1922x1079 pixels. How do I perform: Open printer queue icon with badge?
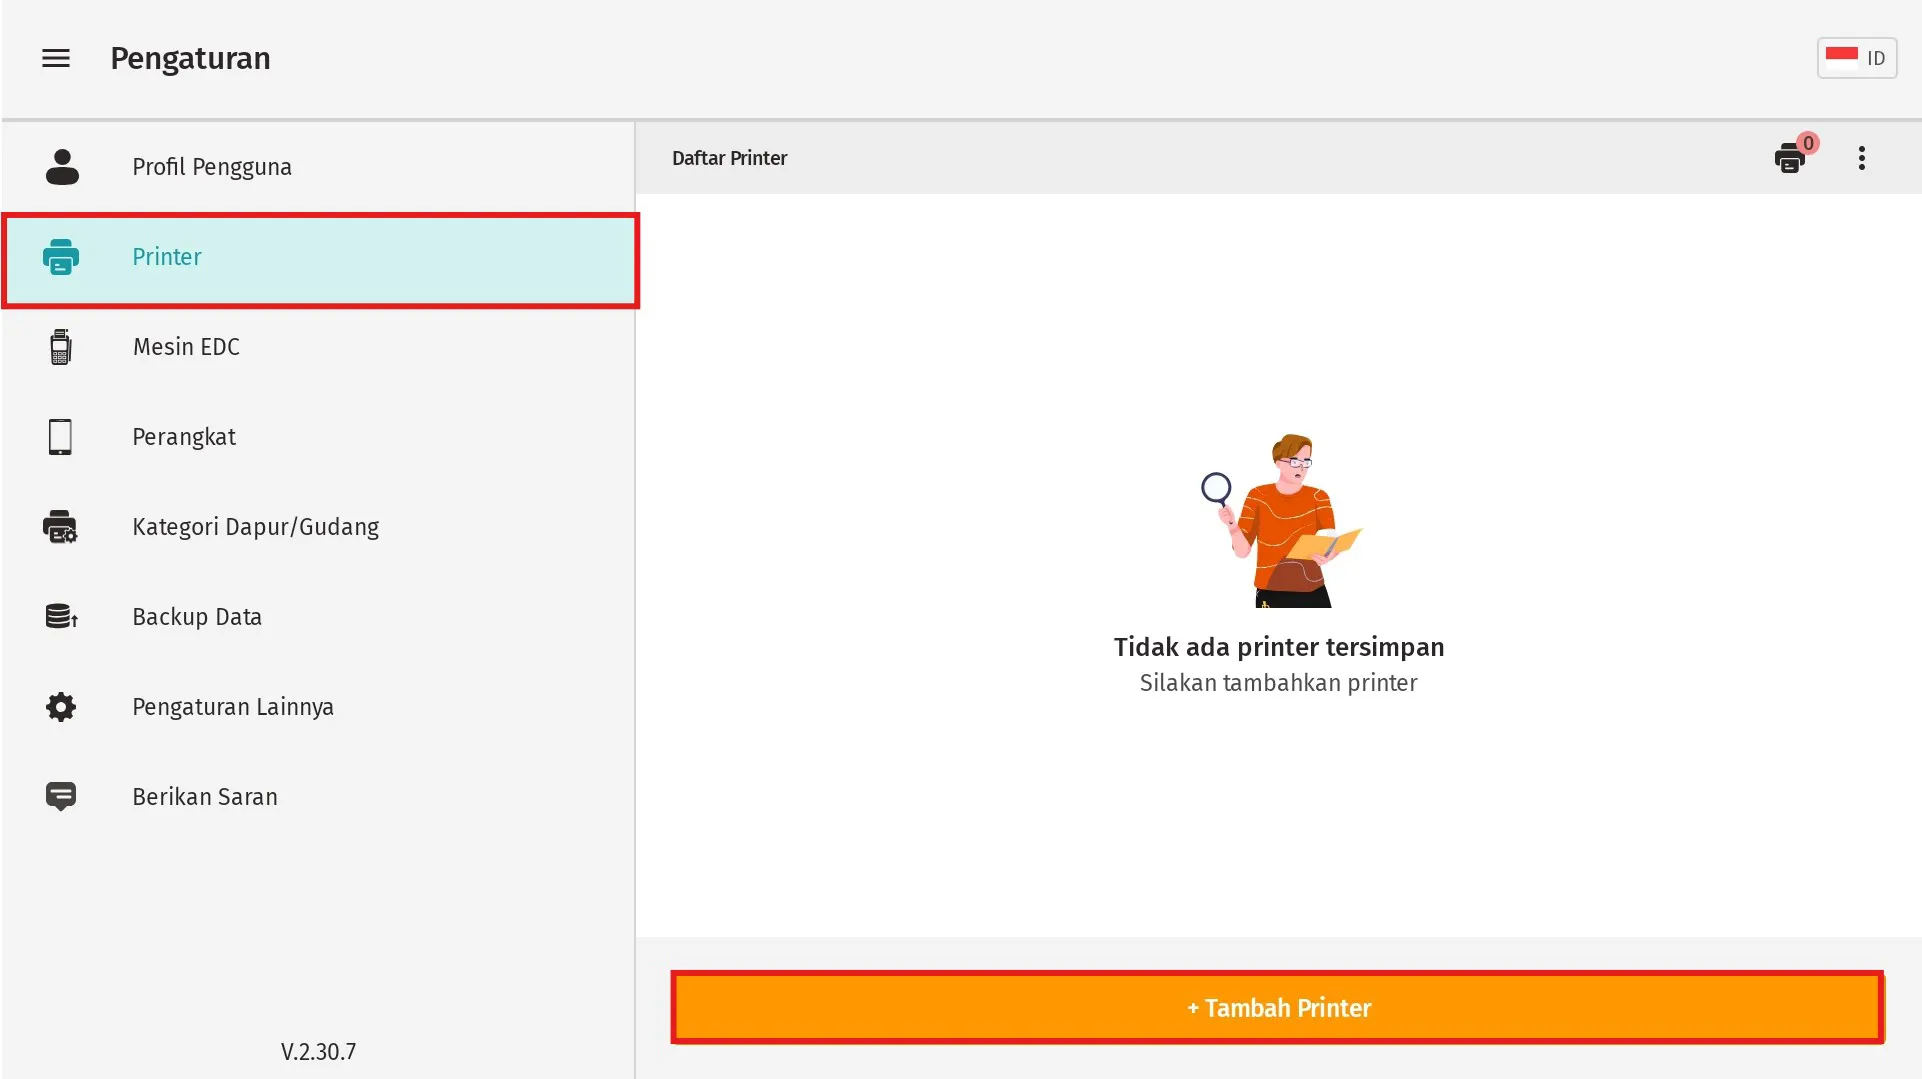(1791, 158)
